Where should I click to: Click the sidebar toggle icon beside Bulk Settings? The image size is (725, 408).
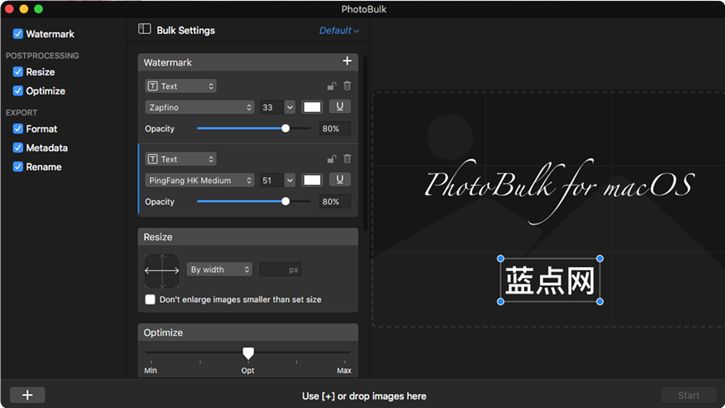point(144,29)
